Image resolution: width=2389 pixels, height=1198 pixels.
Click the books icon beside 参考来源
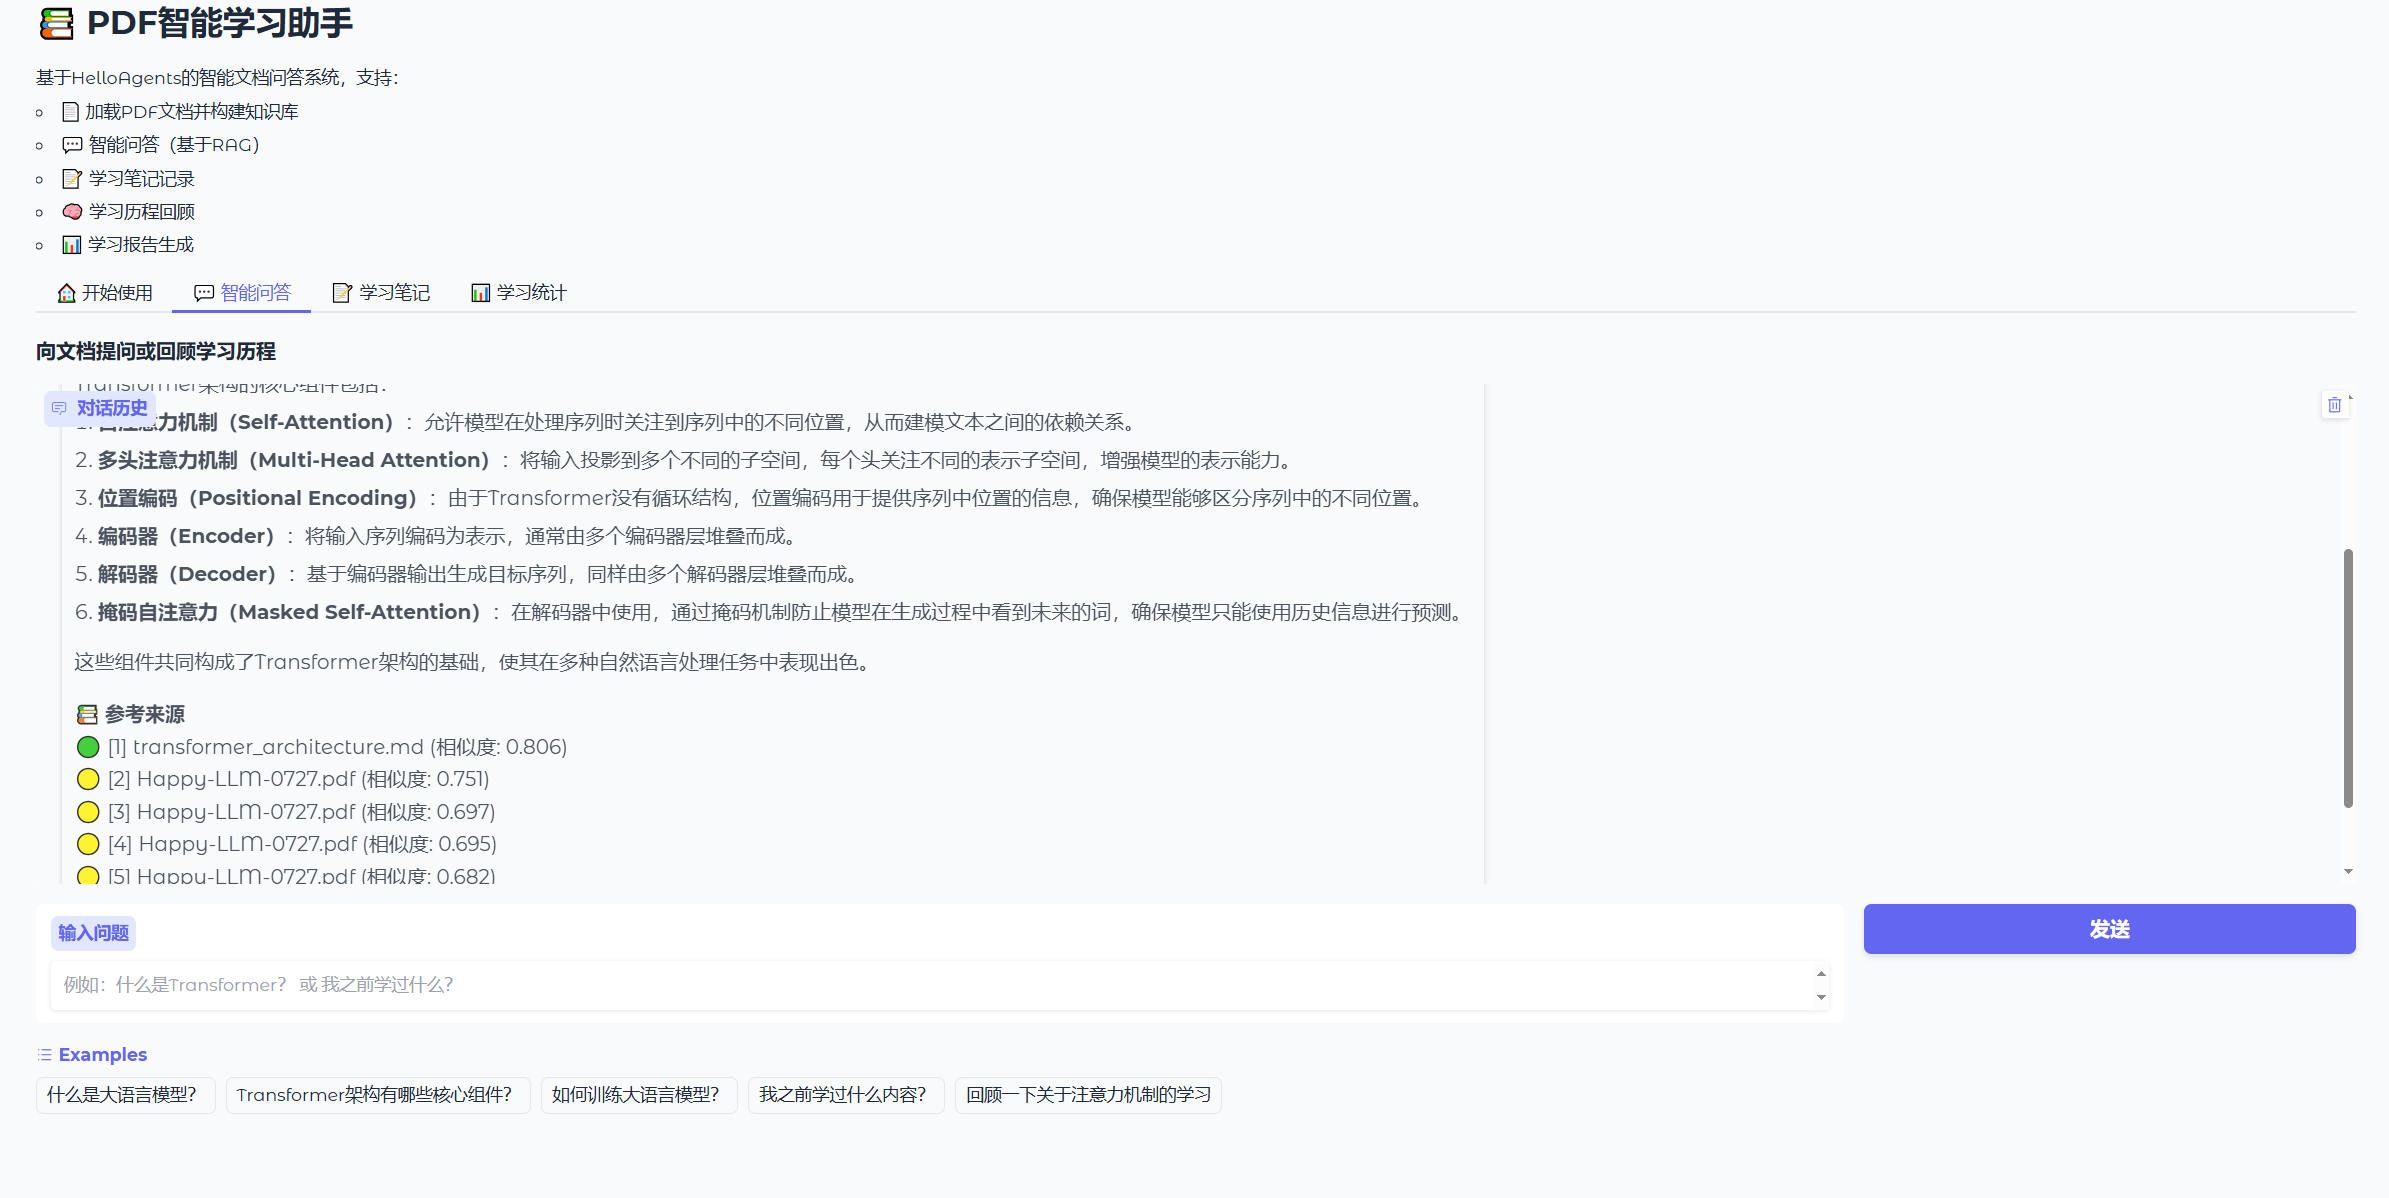86,713
